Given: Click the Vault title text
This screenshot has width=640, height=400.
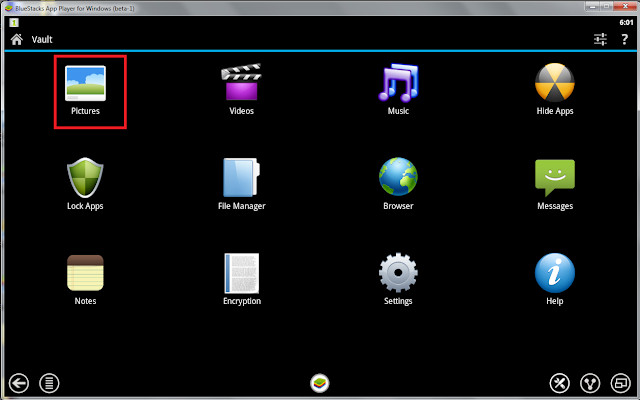Looking at the screenshot, I should click(42, 40).
